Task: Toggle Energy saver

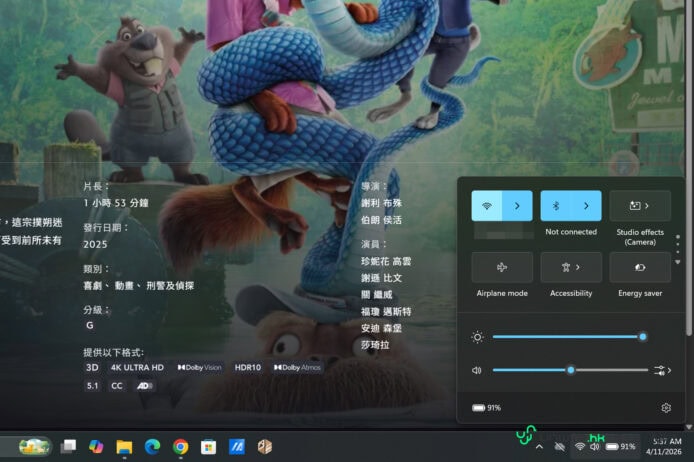Action: [640, 267]
